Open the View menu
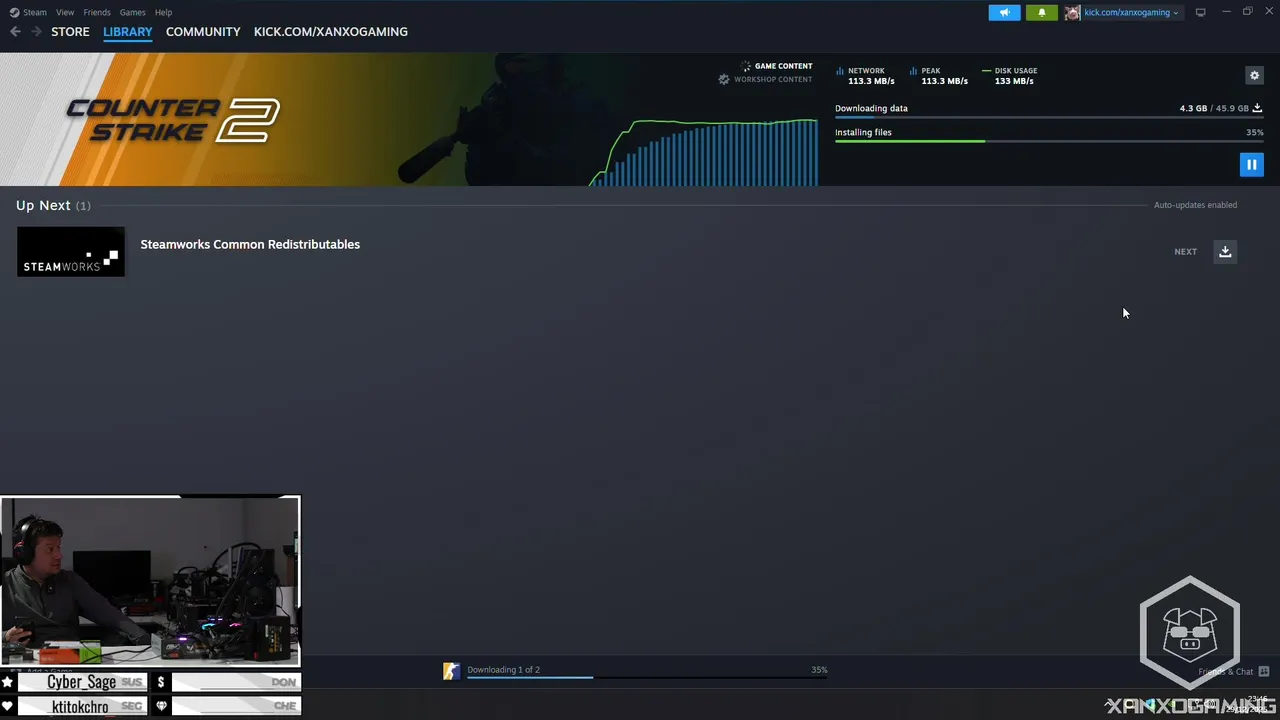The width and height of the screenshot is (1280, 720). 65,12
